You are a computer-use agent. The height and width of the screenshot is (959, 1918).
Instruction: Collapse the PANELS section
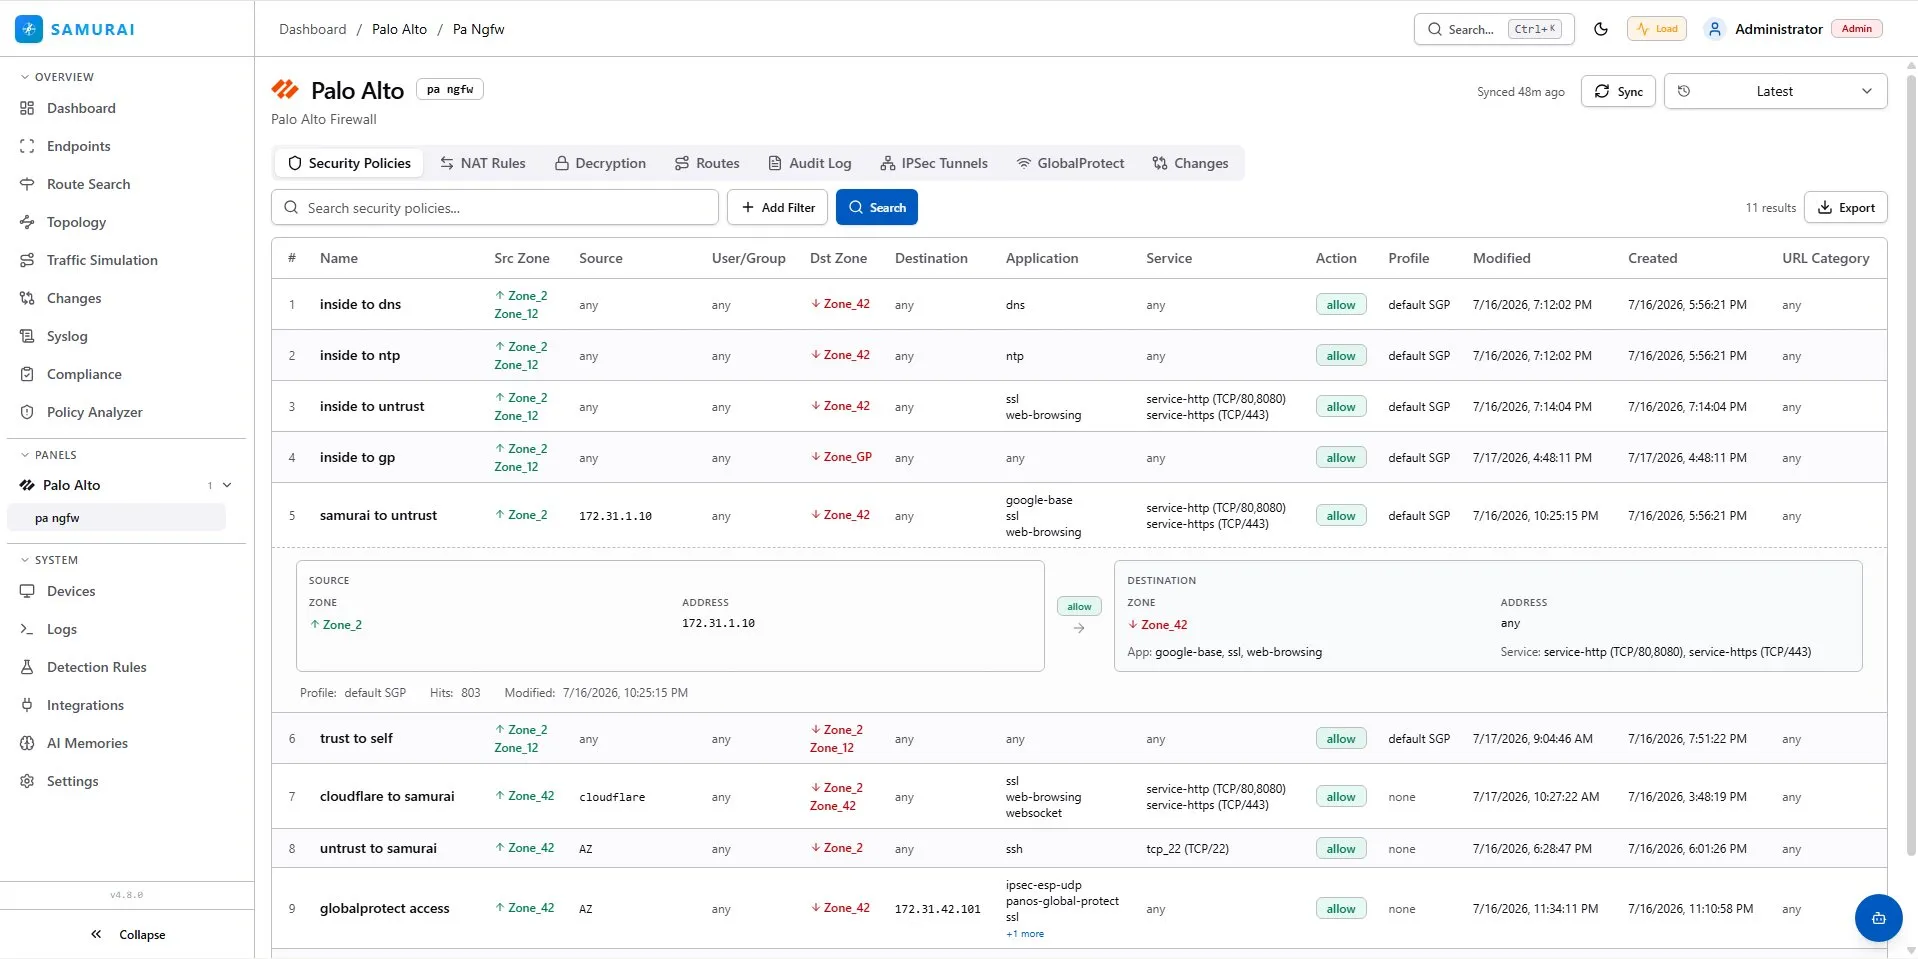(49, 455)
